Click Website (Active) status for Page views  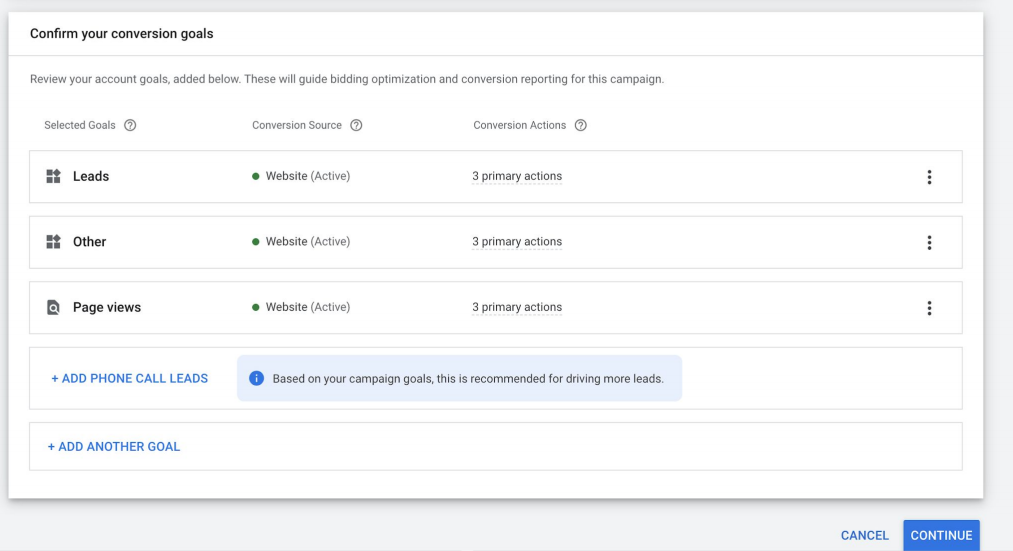click(x=307, y=308)
